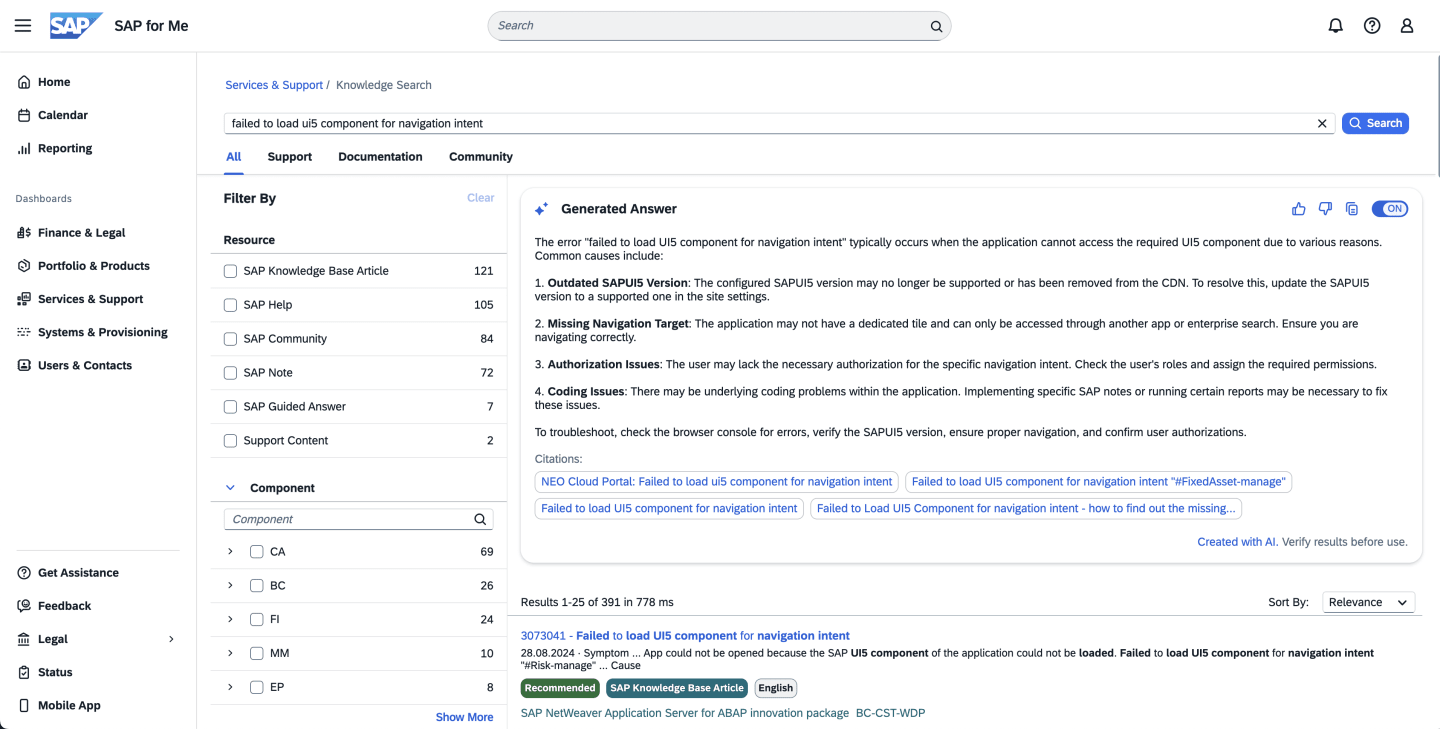Disable the Generated Answer ON toggle
The image size is (1440, 729).
coord(1390,208)
